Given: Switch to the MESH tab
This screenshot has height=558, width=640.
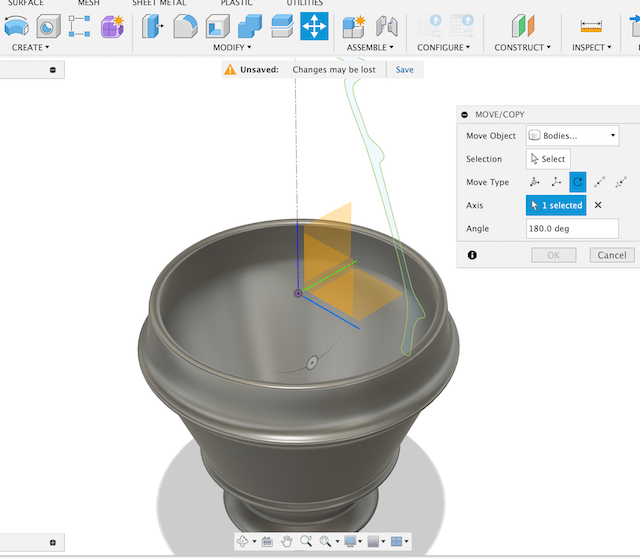Looking at the screenshot, I should coord(89,3).
